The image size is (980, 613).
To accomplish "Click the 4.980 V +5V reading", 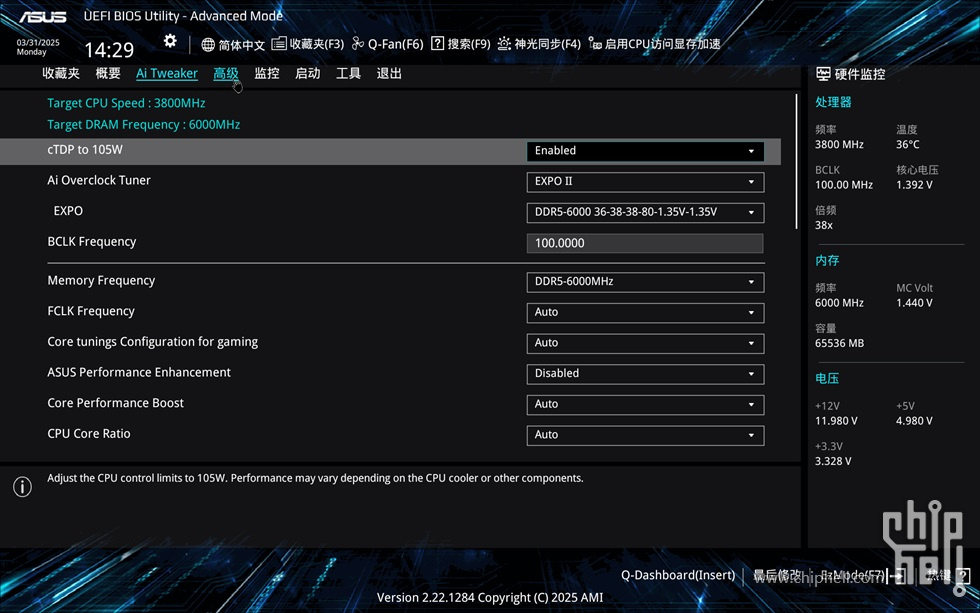I will [x=914, y=421].
